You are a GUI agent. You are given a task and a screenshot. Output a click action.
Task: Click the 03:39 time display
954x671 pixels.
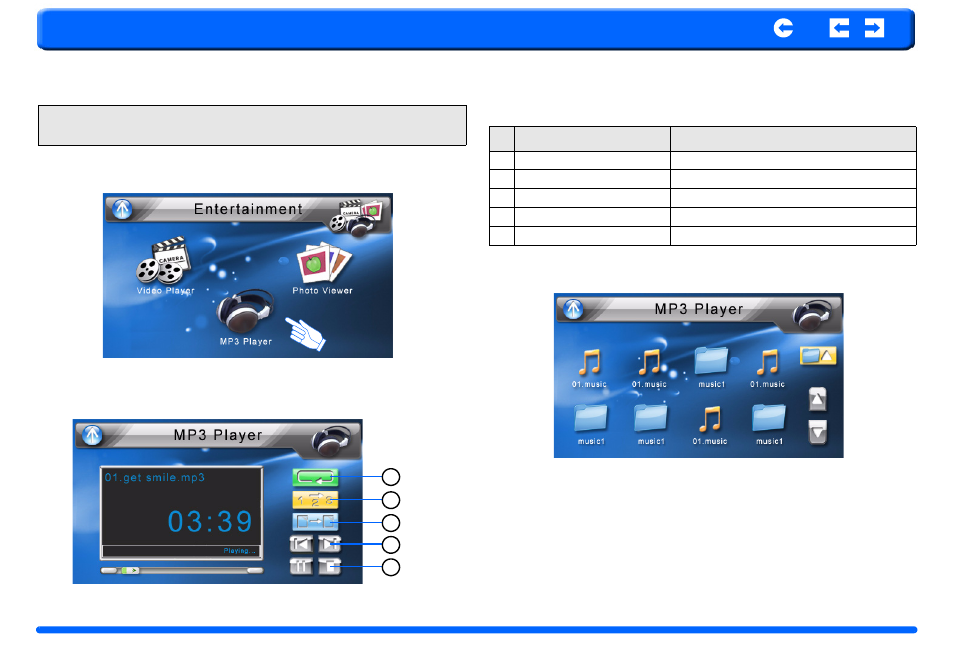210,521
